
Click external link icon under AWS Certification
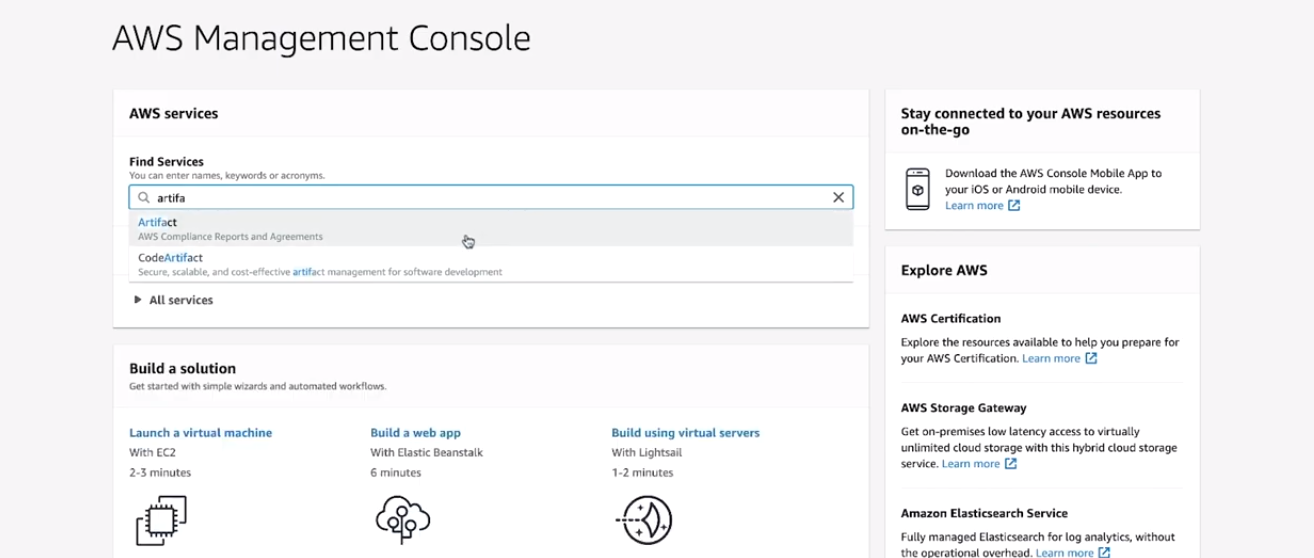1091,358
